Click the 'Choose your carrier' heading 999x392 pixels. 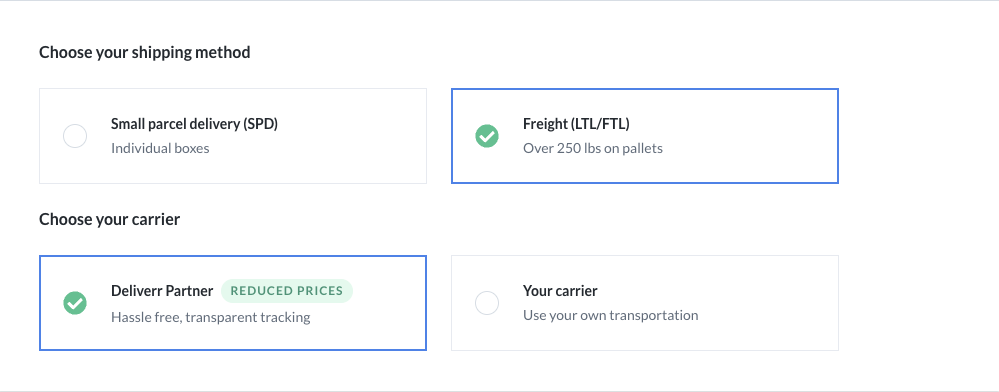[110, 220]
